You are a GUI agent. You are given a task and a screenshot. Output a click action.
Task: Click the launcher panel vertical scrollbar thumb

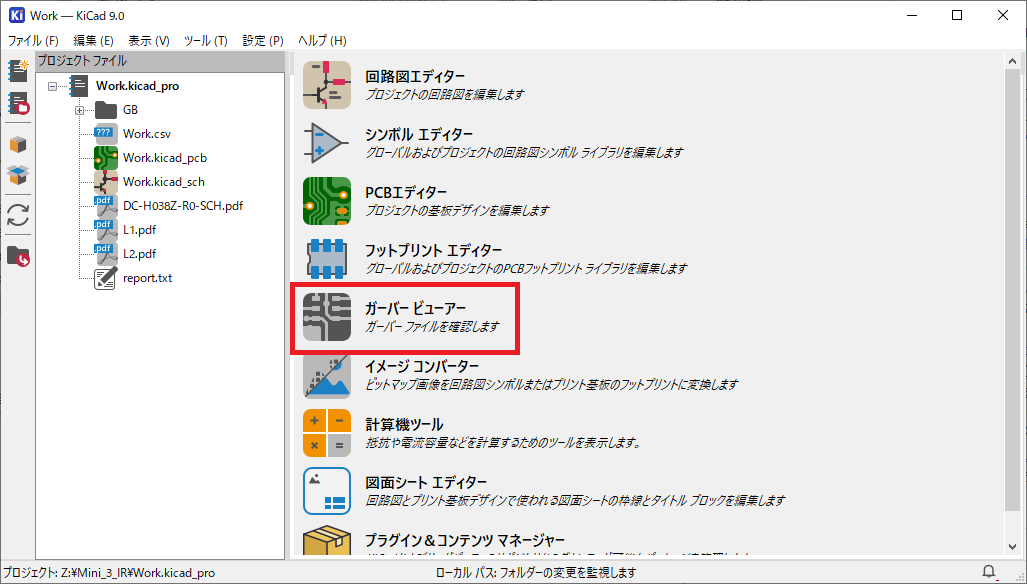pos(1013,288)
